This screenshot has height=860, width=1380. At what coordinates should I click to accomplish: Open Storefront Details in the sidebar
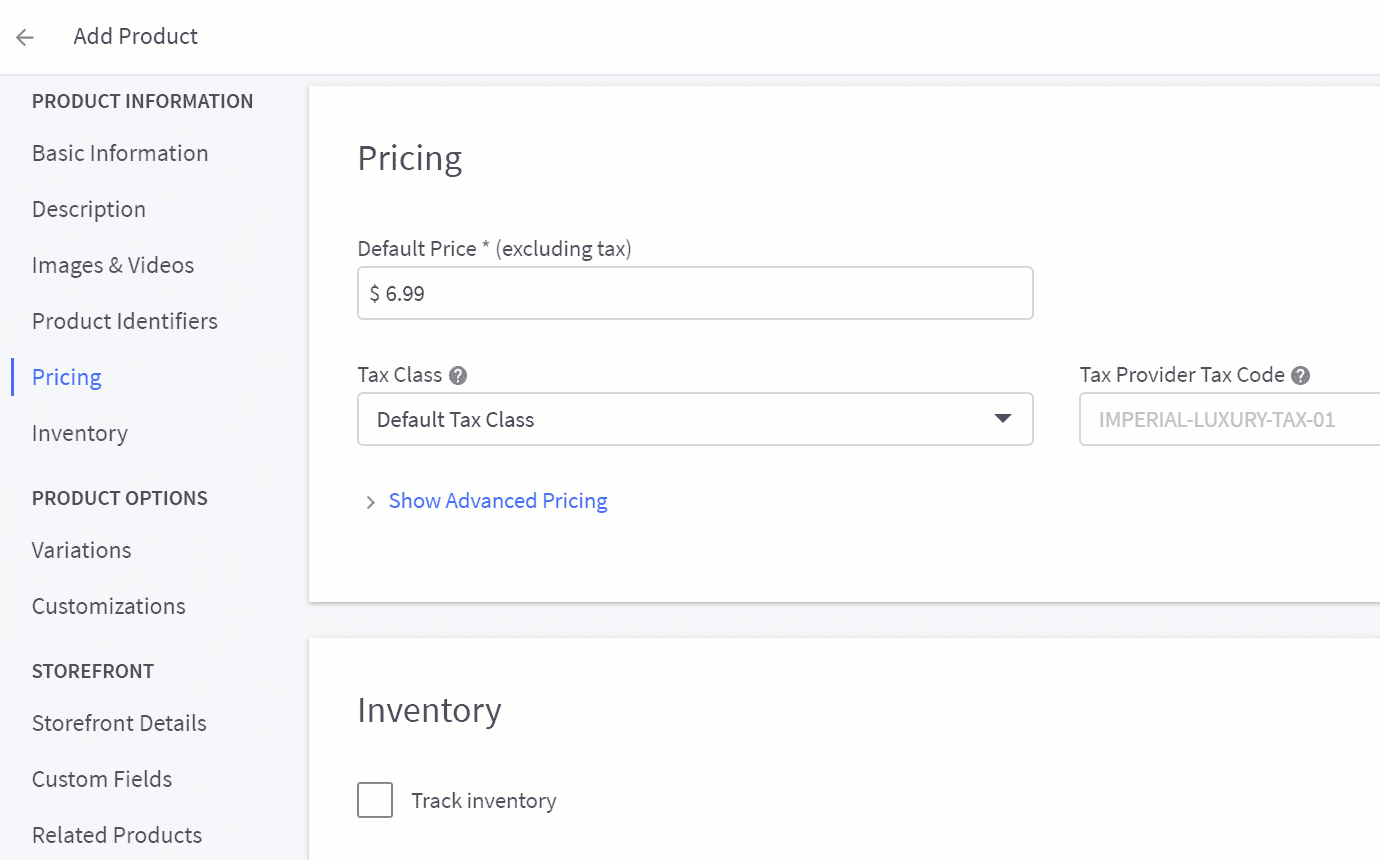(119, 723)
